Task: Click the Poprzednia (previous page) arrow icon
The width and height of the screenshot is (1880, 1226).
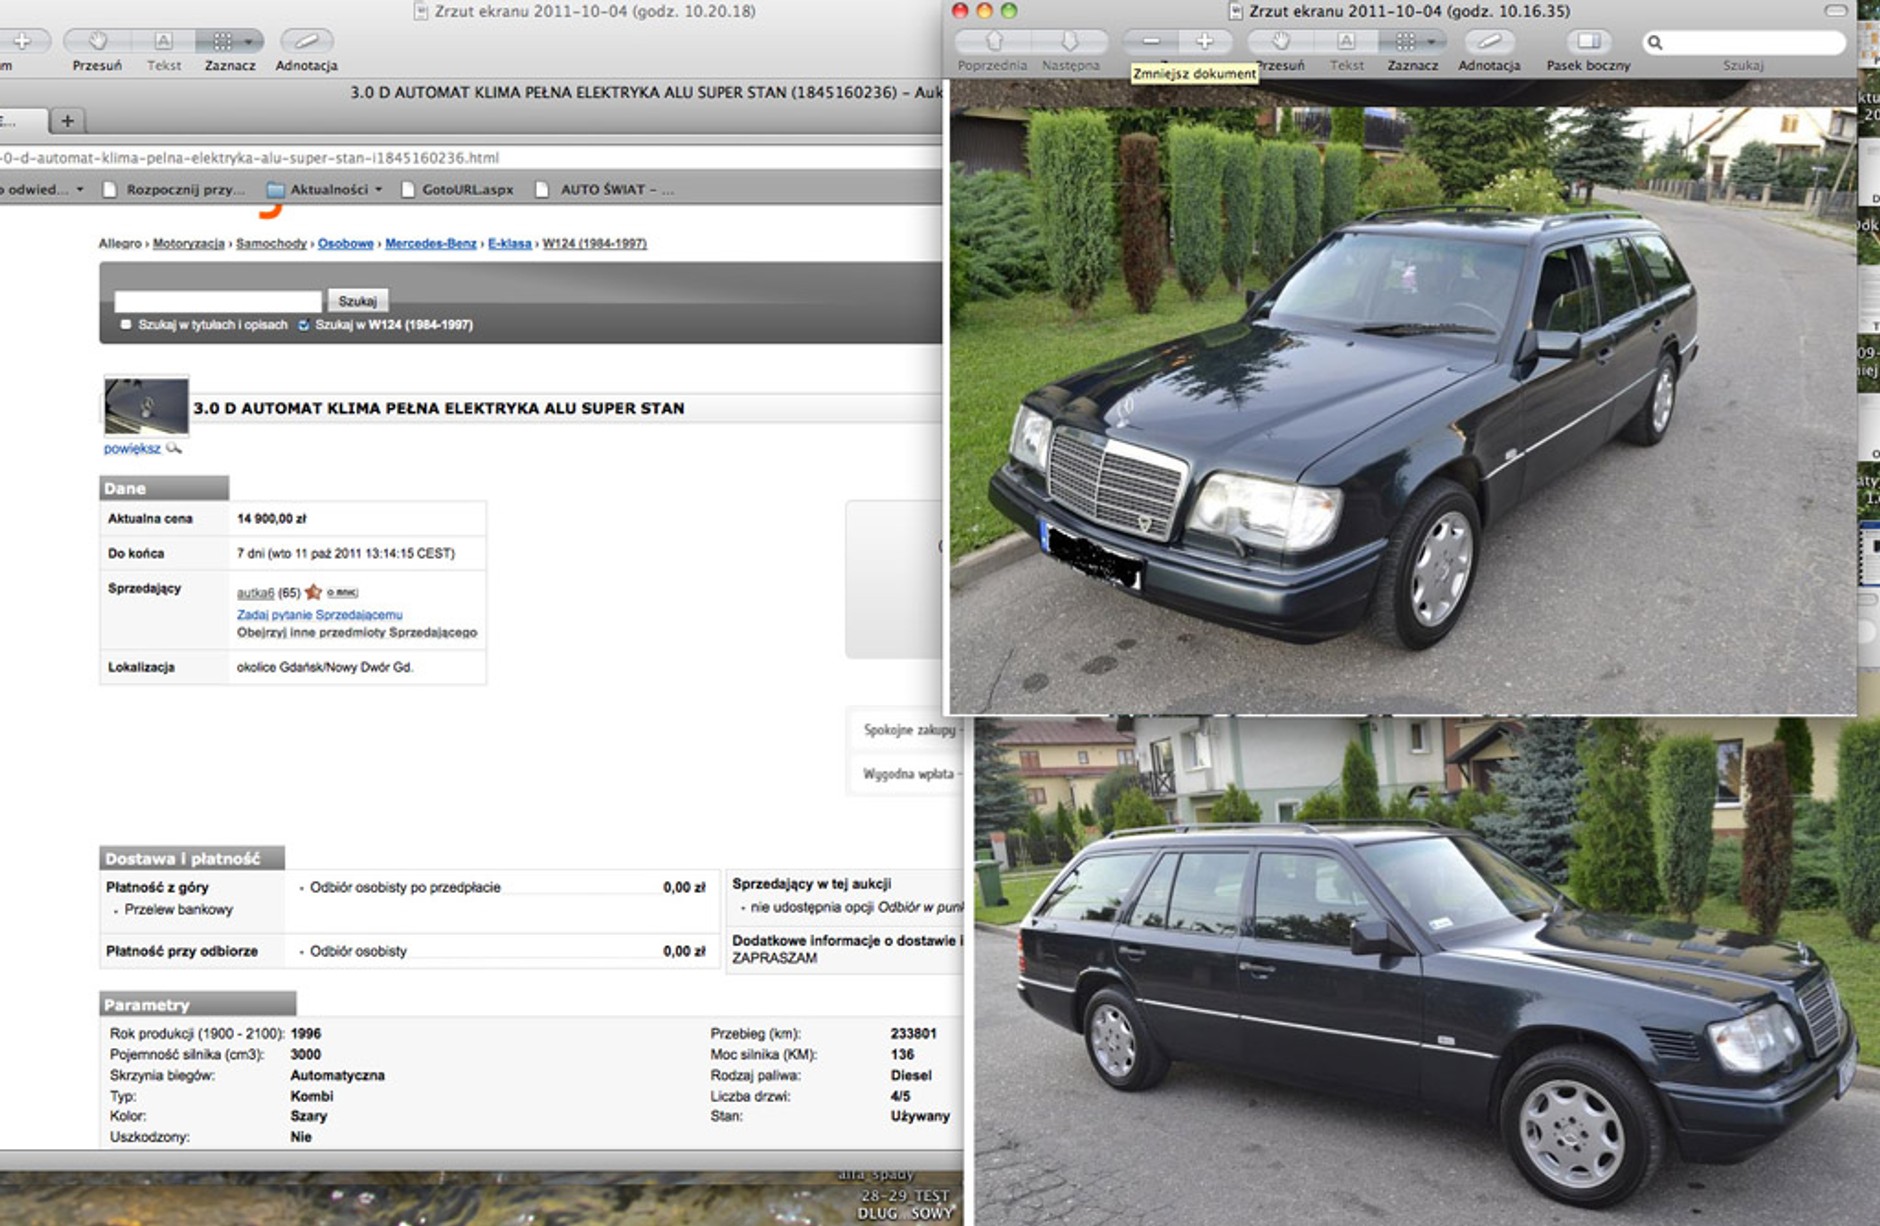Action: point(993,41)
